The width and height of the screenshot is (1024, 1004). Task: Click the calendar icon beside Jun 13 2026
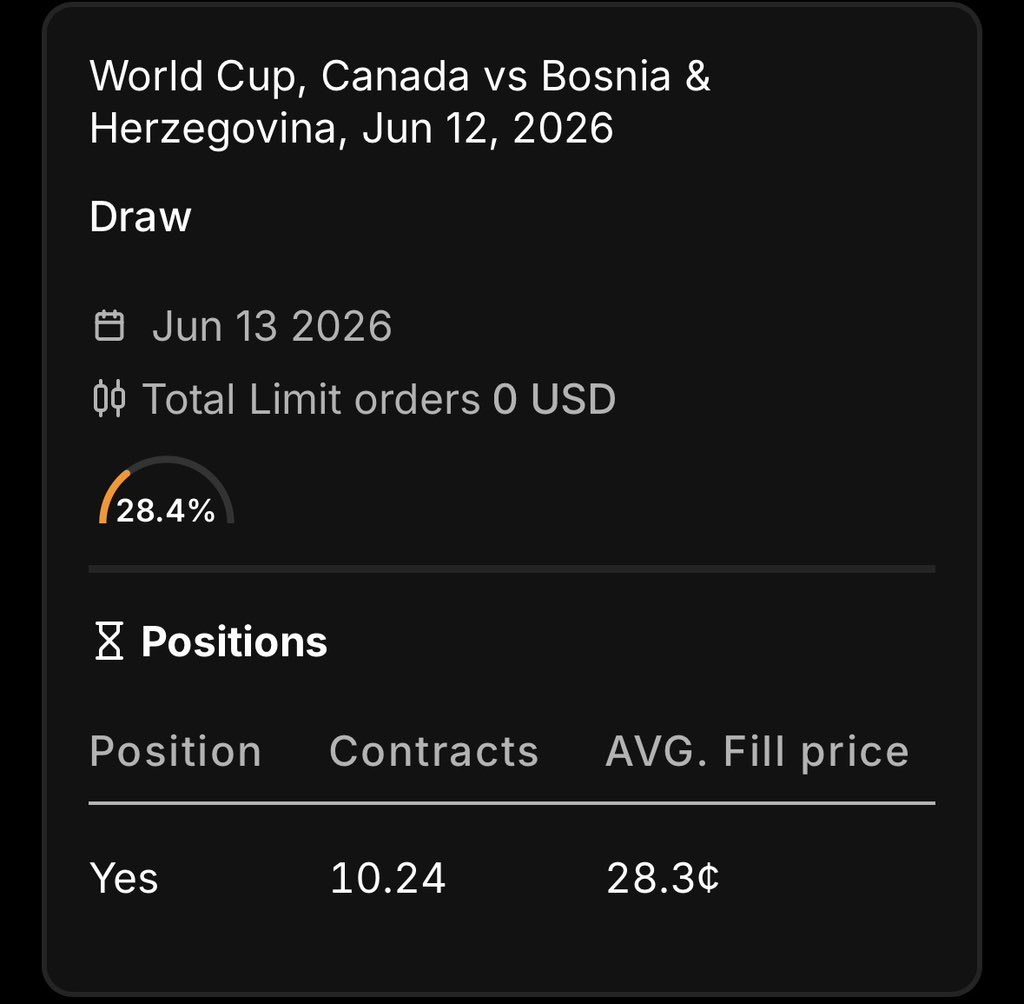(109, 325)
